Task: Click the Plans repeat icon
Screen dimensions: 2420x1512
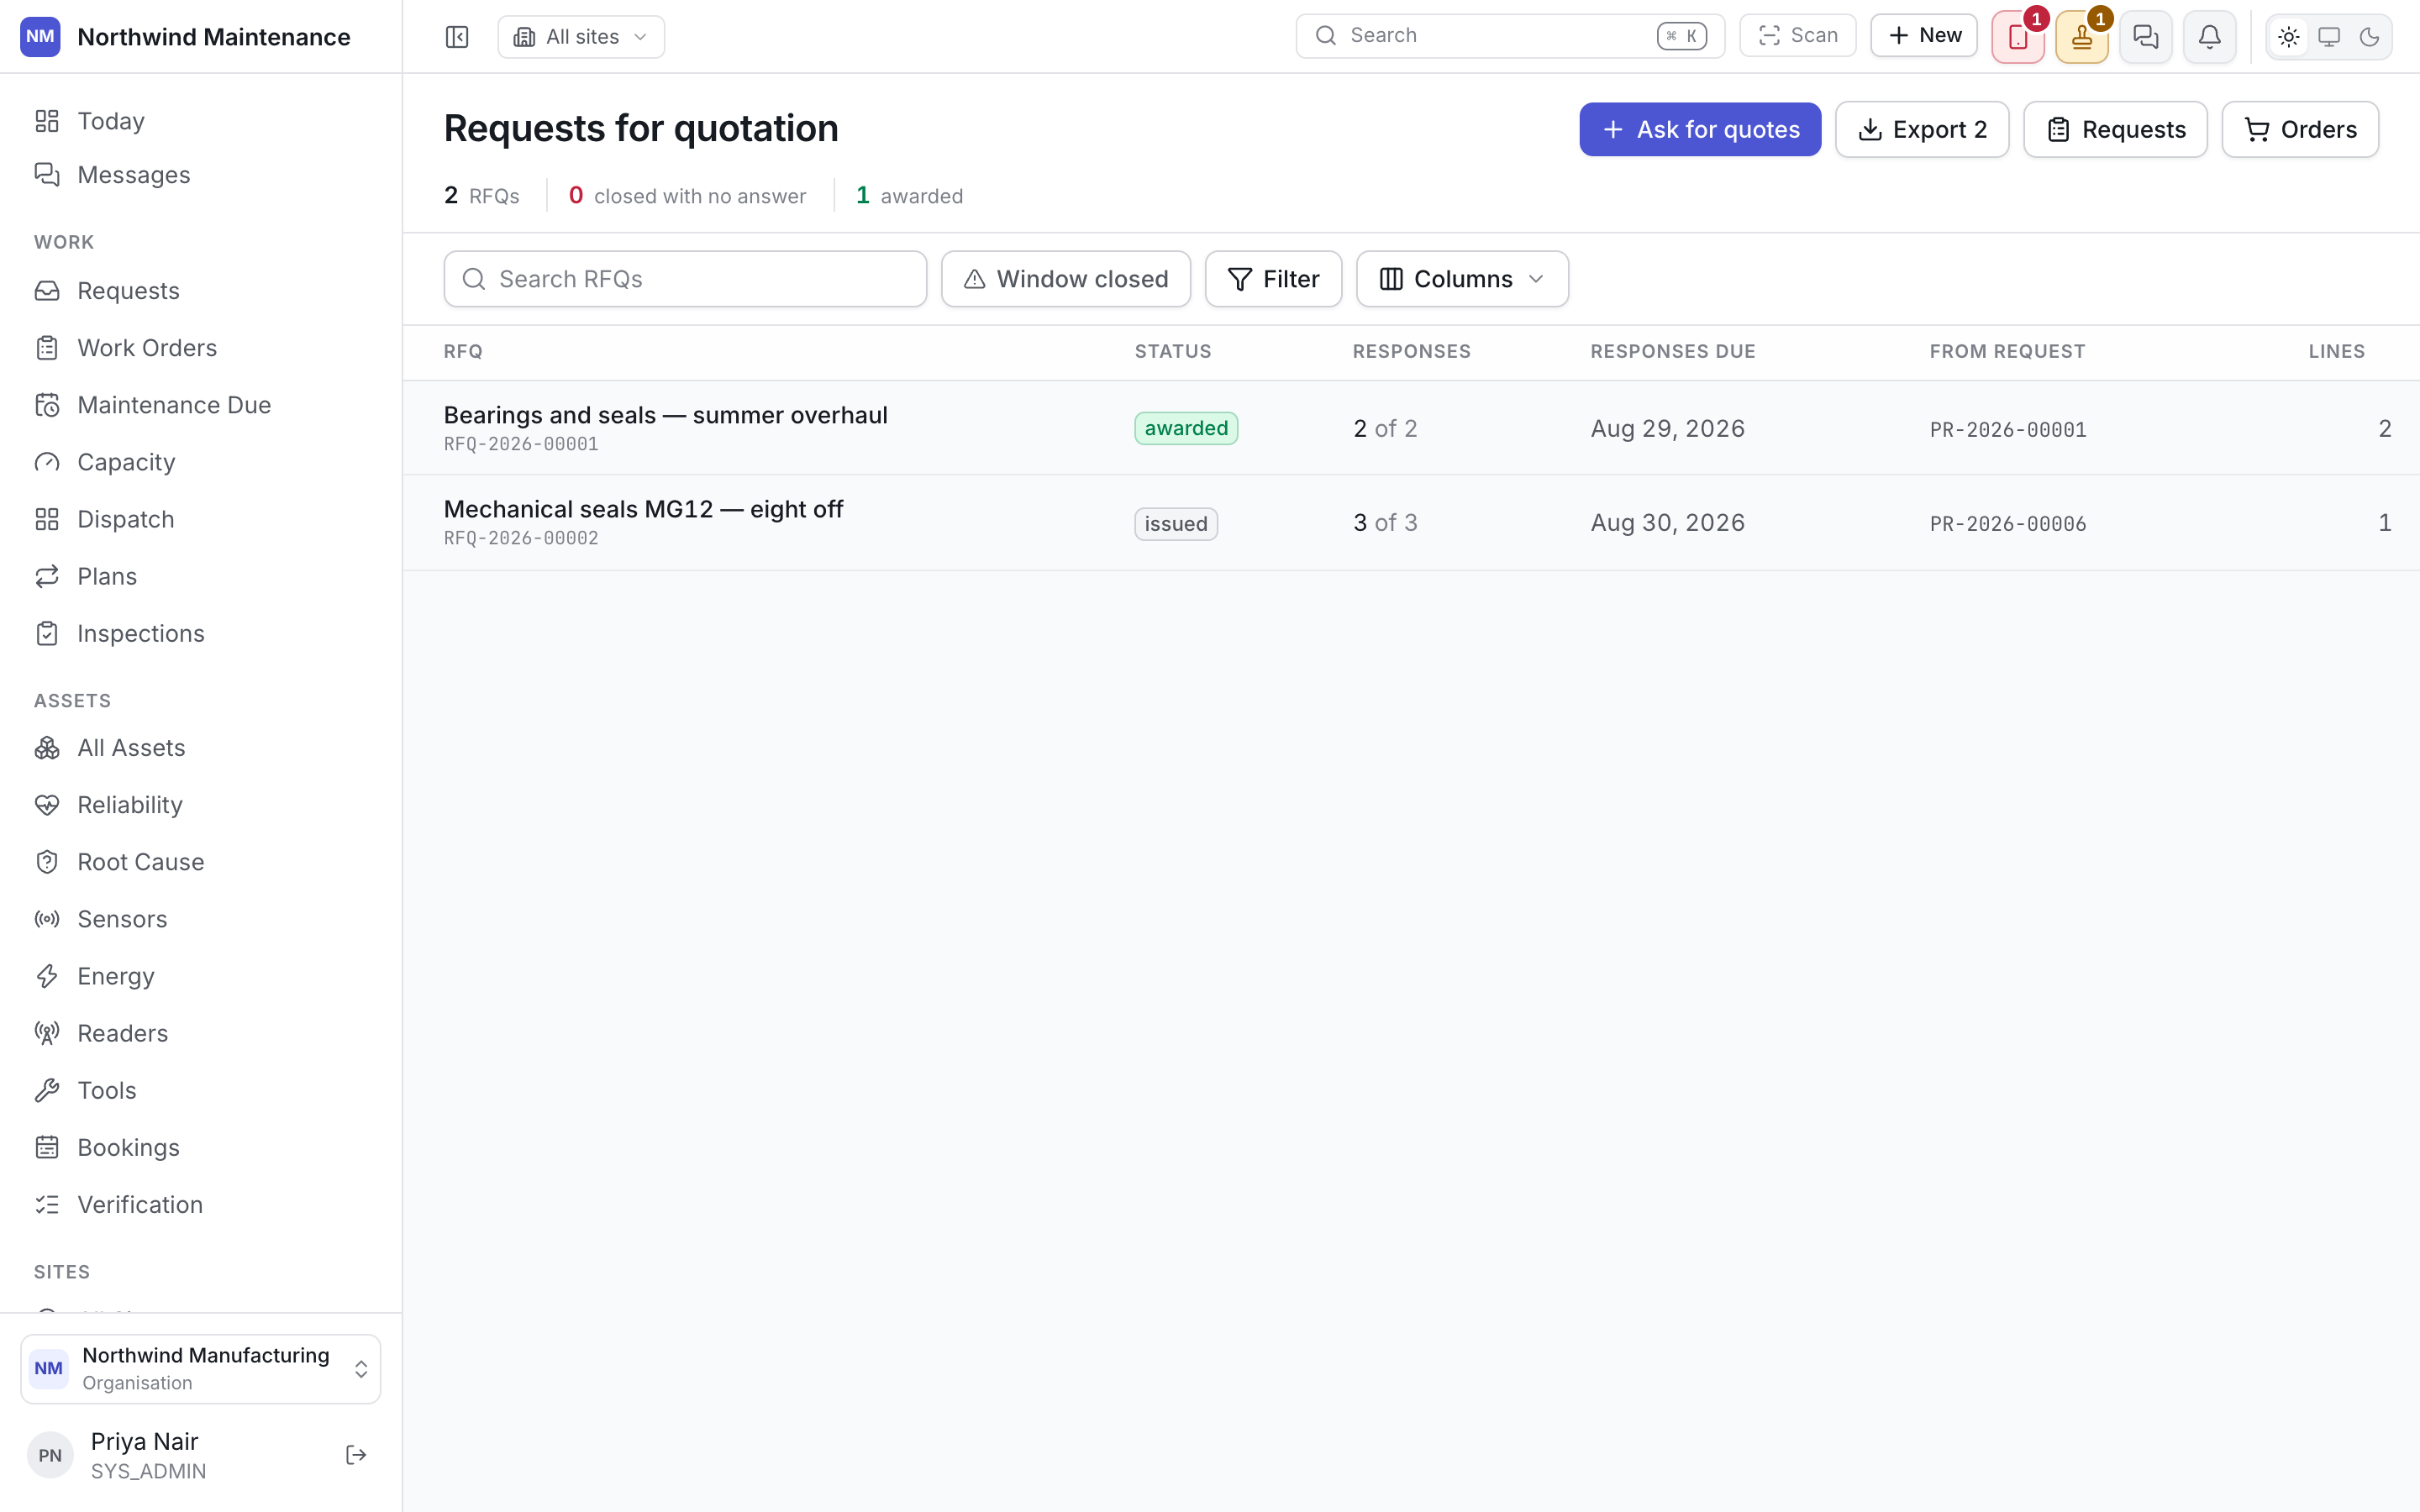Action: point(47,576)
